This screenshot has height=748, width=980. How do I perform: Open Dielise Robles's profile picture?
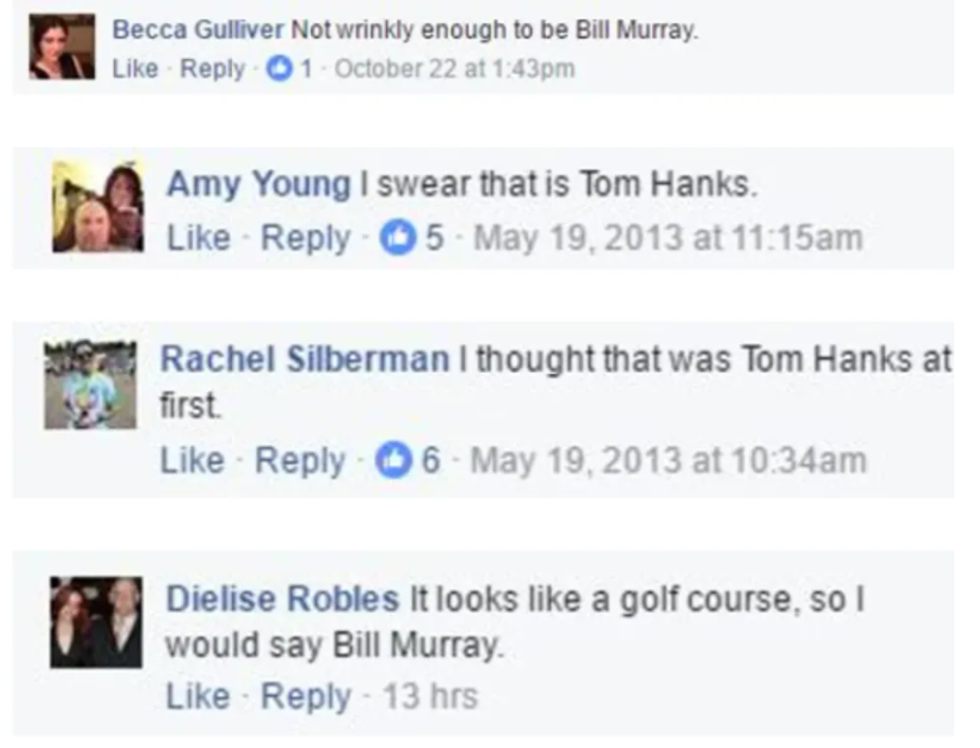pyautogui.click(x=97, y=622)
